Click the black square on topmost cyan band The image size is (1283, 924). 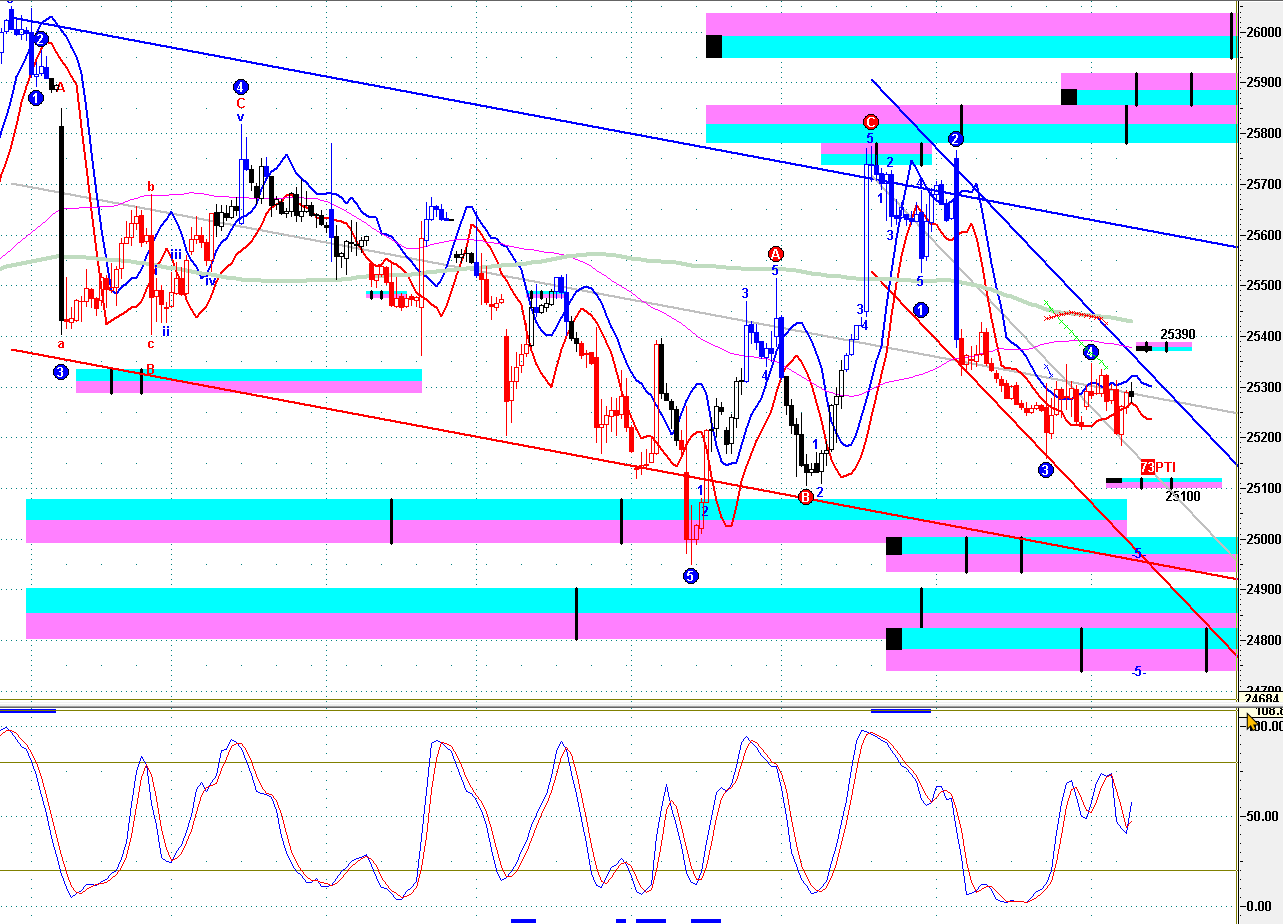(x=714, y=46)
